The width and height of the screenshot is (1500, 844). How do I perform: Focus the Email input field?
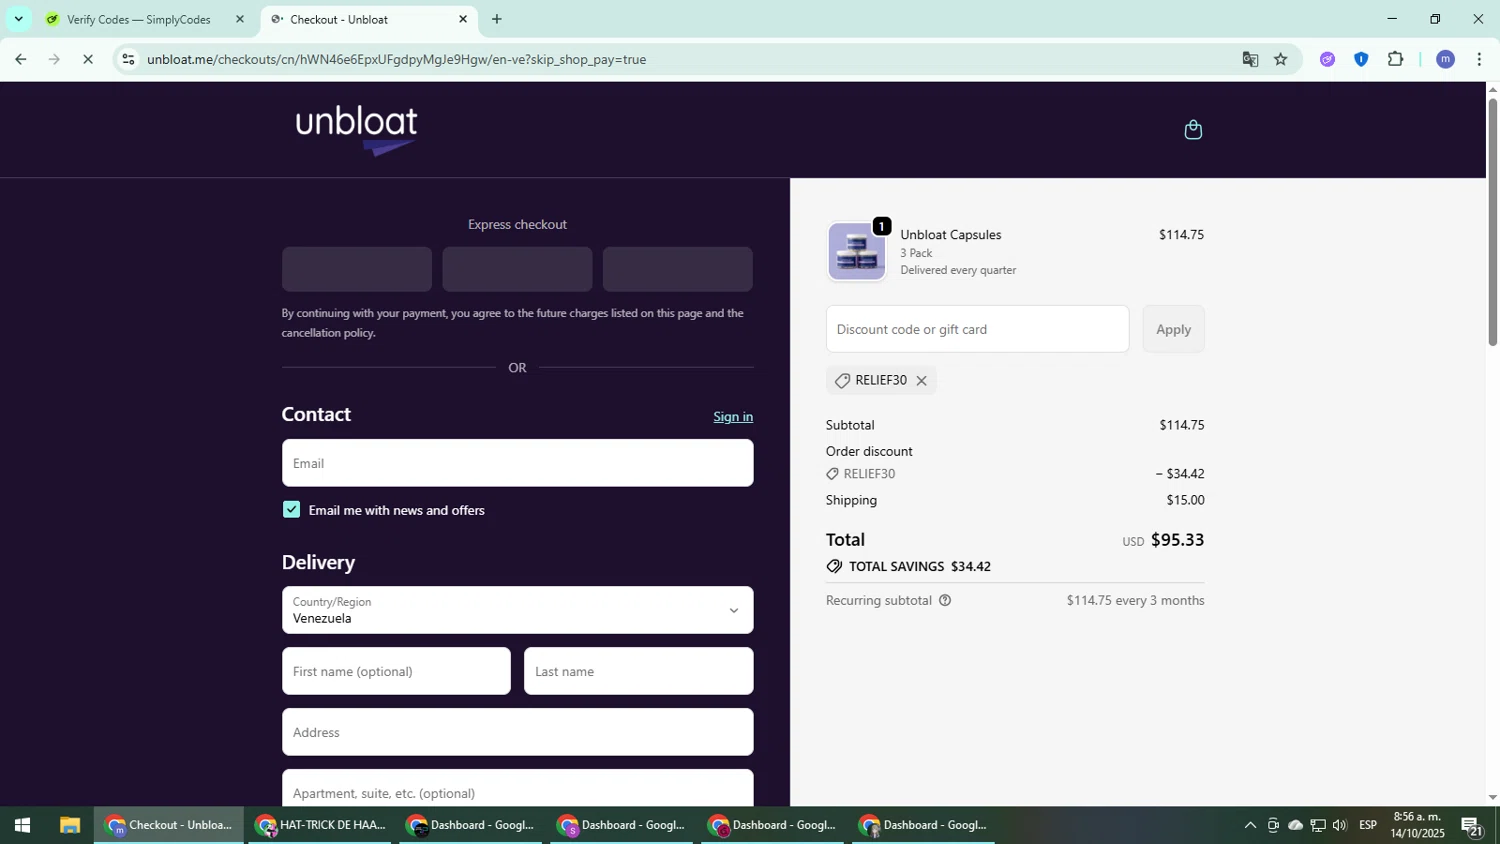coord(517,463)
